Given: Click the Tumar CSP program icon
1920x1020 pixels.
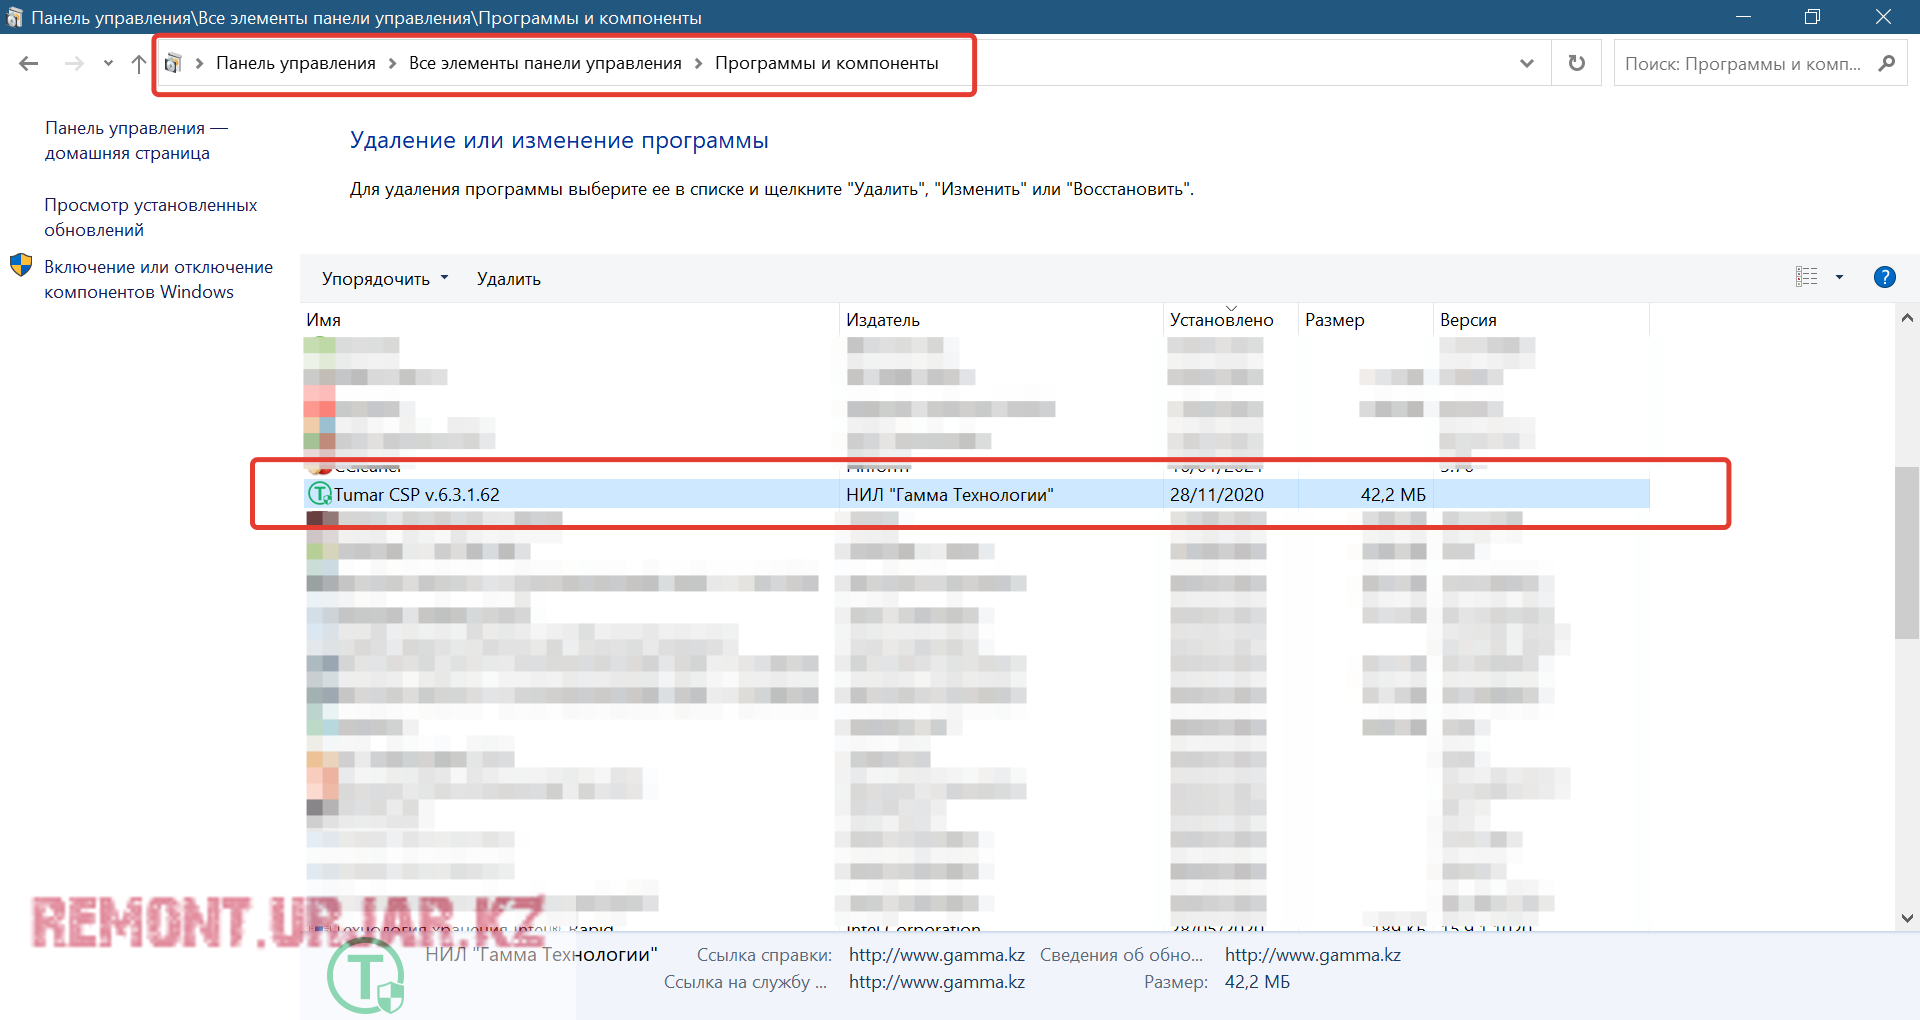Looking at the screenshot, I should [319, 493].
